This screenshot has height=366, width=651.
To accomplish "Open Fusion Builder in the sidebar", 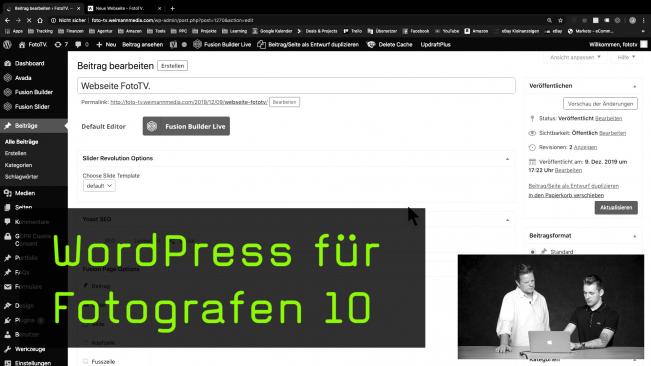I will point(34,92).
